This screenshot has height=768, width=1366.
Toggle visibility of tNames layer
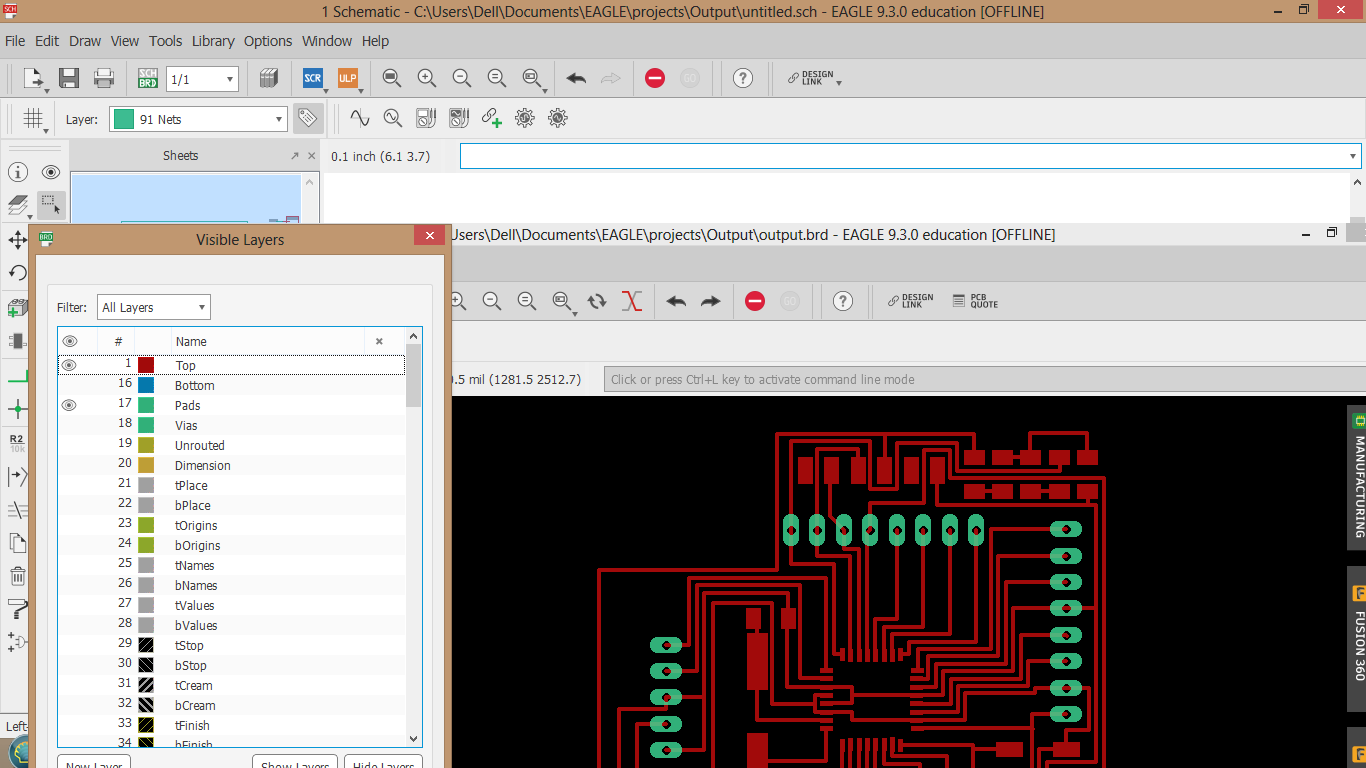pos(69,565)
